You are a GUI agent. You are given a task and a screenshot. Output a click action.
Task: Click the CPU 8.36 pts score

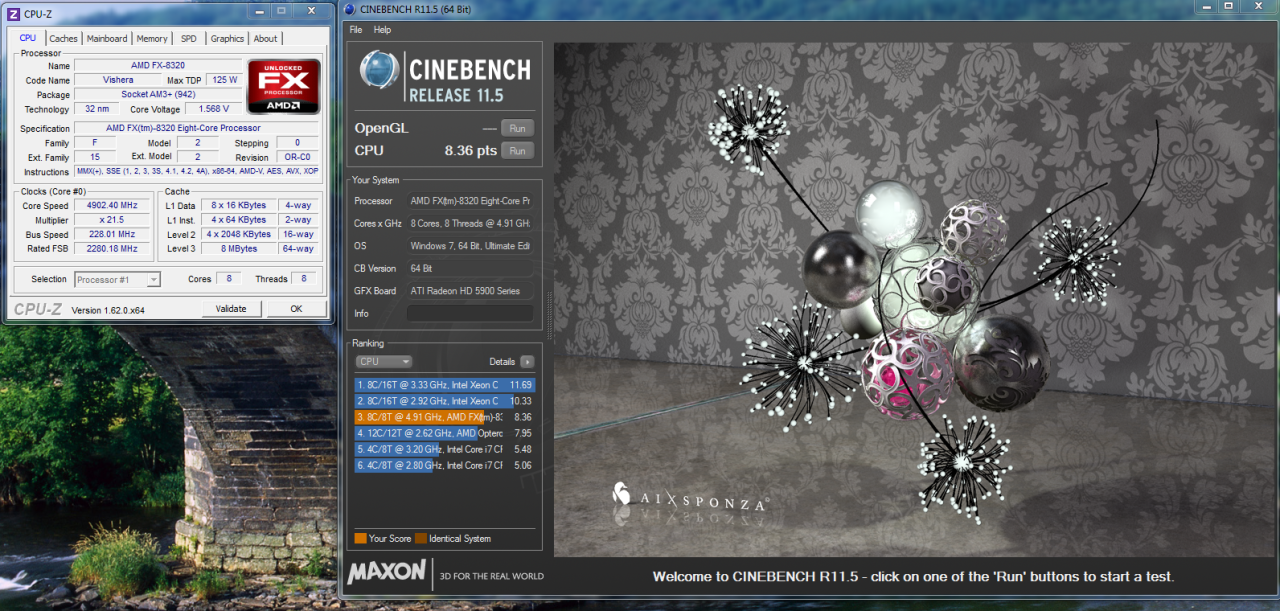tap(471, 151)
